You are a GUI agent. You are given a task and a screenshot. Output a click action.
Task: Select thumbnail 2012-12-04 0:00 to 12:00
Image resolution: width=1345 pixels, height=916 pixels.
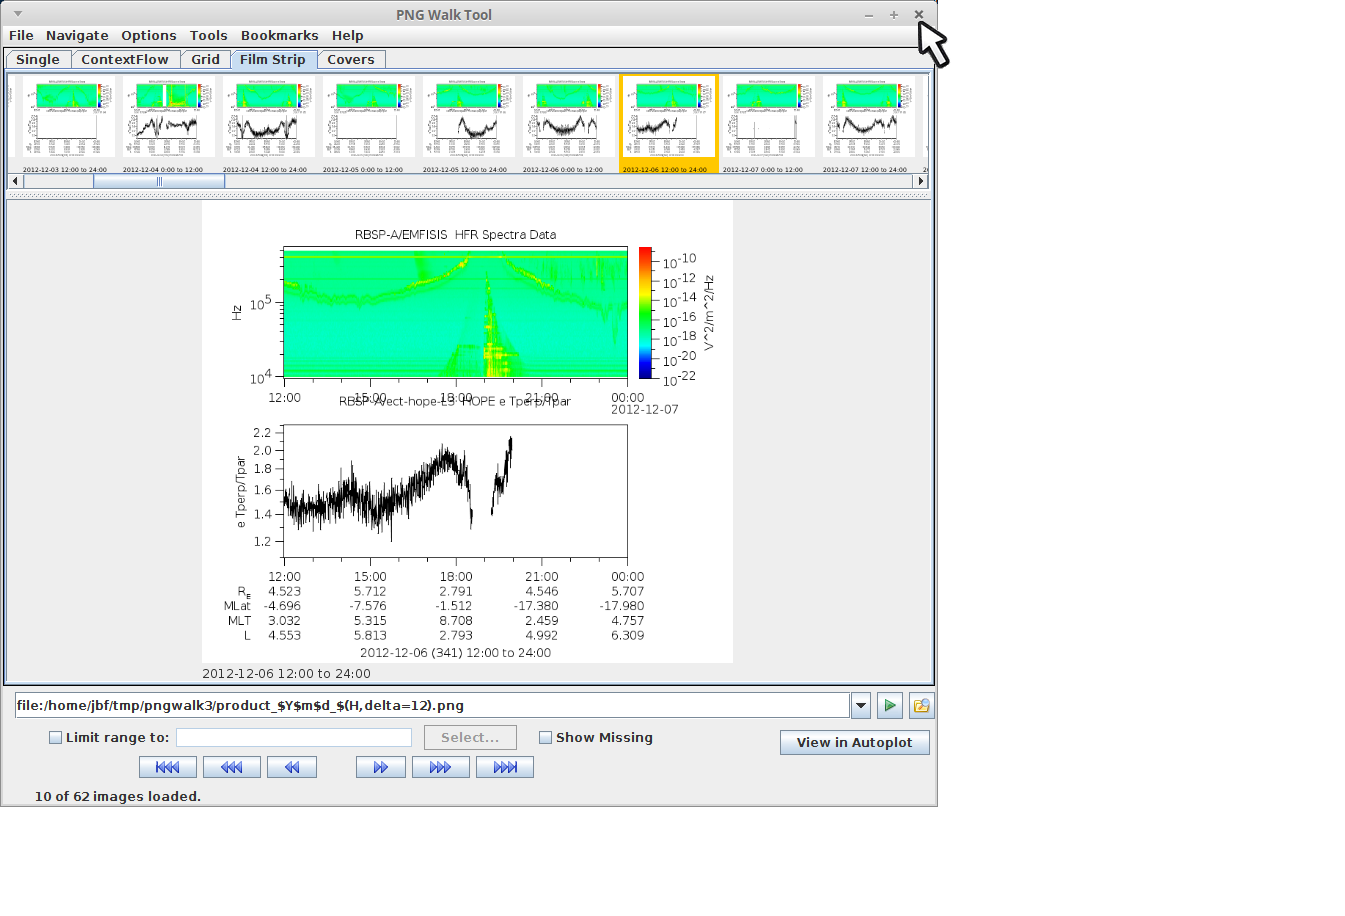click(169, 118)
